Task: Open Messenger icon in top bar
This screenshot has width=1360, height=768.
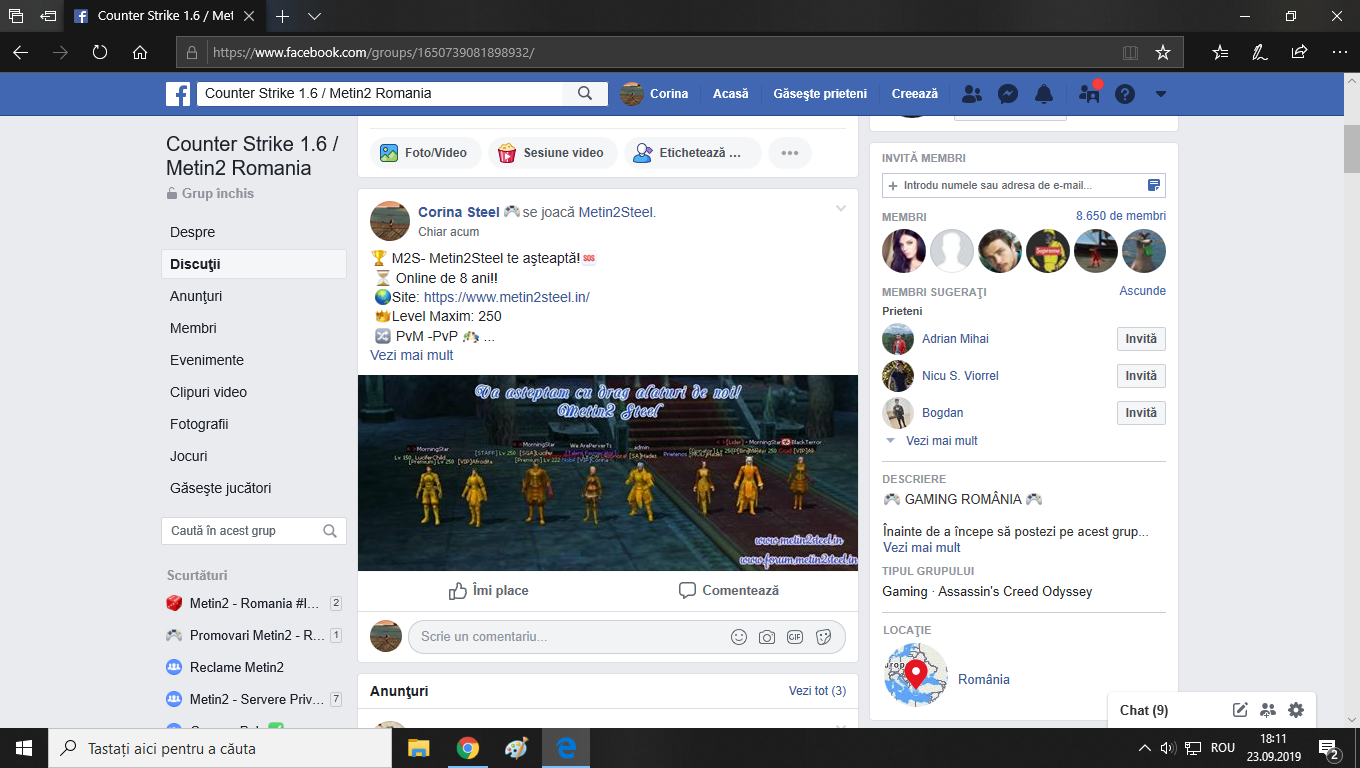Action: pyautogui.click(x=1008, y=94)
